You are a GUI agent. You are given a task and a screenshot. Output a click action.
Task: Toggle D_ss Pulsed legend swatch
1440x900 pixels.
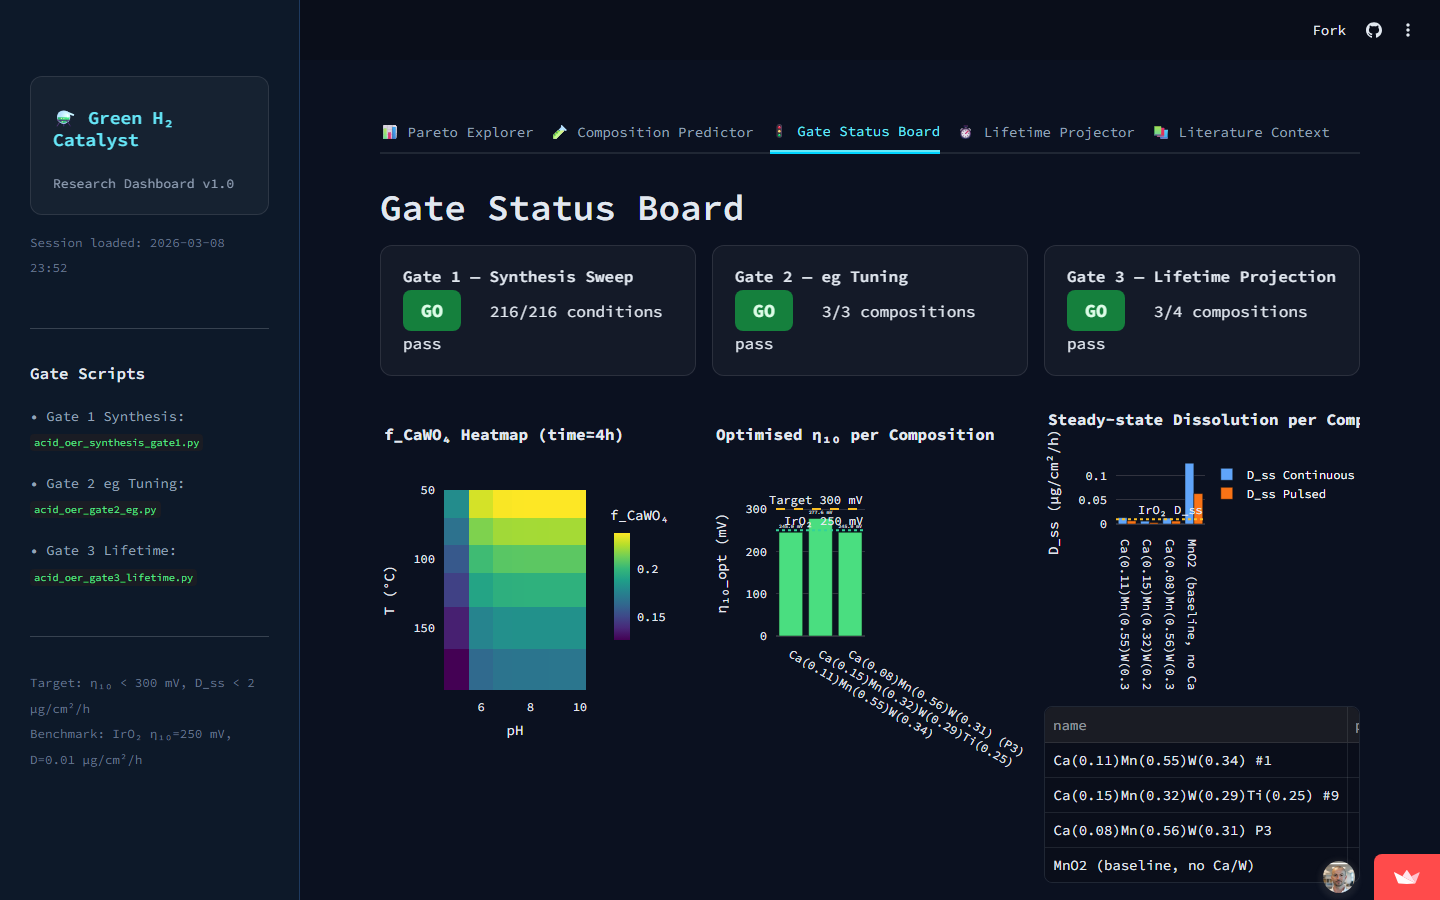point(1227,494)
